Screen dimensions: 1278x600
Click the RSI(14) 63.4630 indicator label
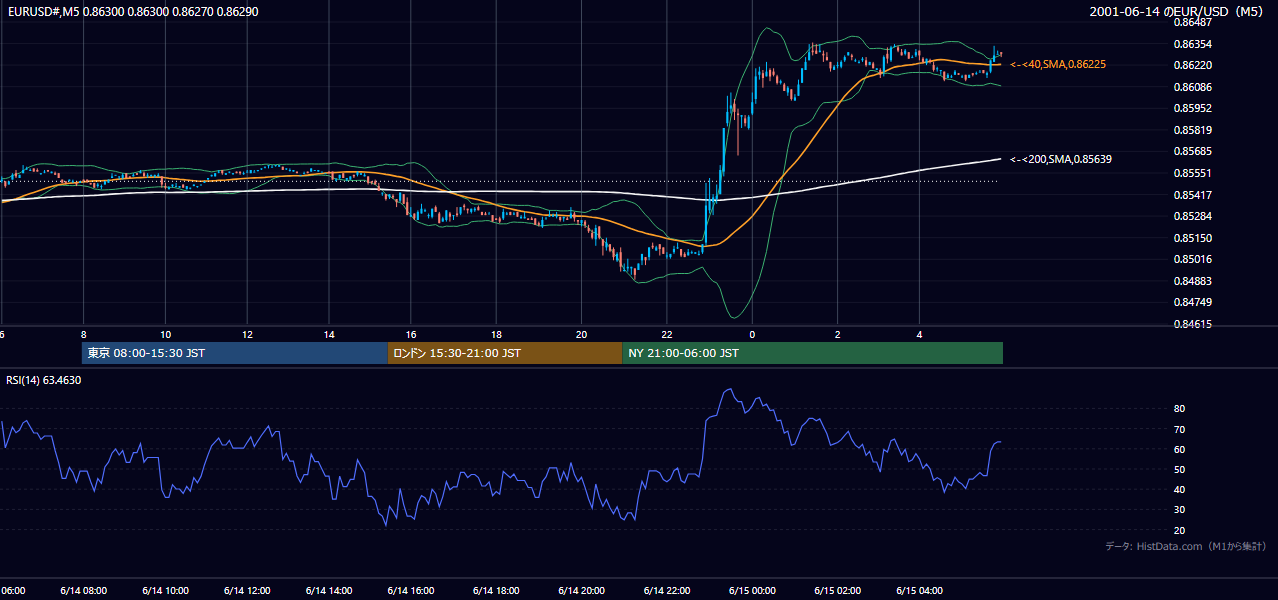pyautogui.click(x=44, y=380)
